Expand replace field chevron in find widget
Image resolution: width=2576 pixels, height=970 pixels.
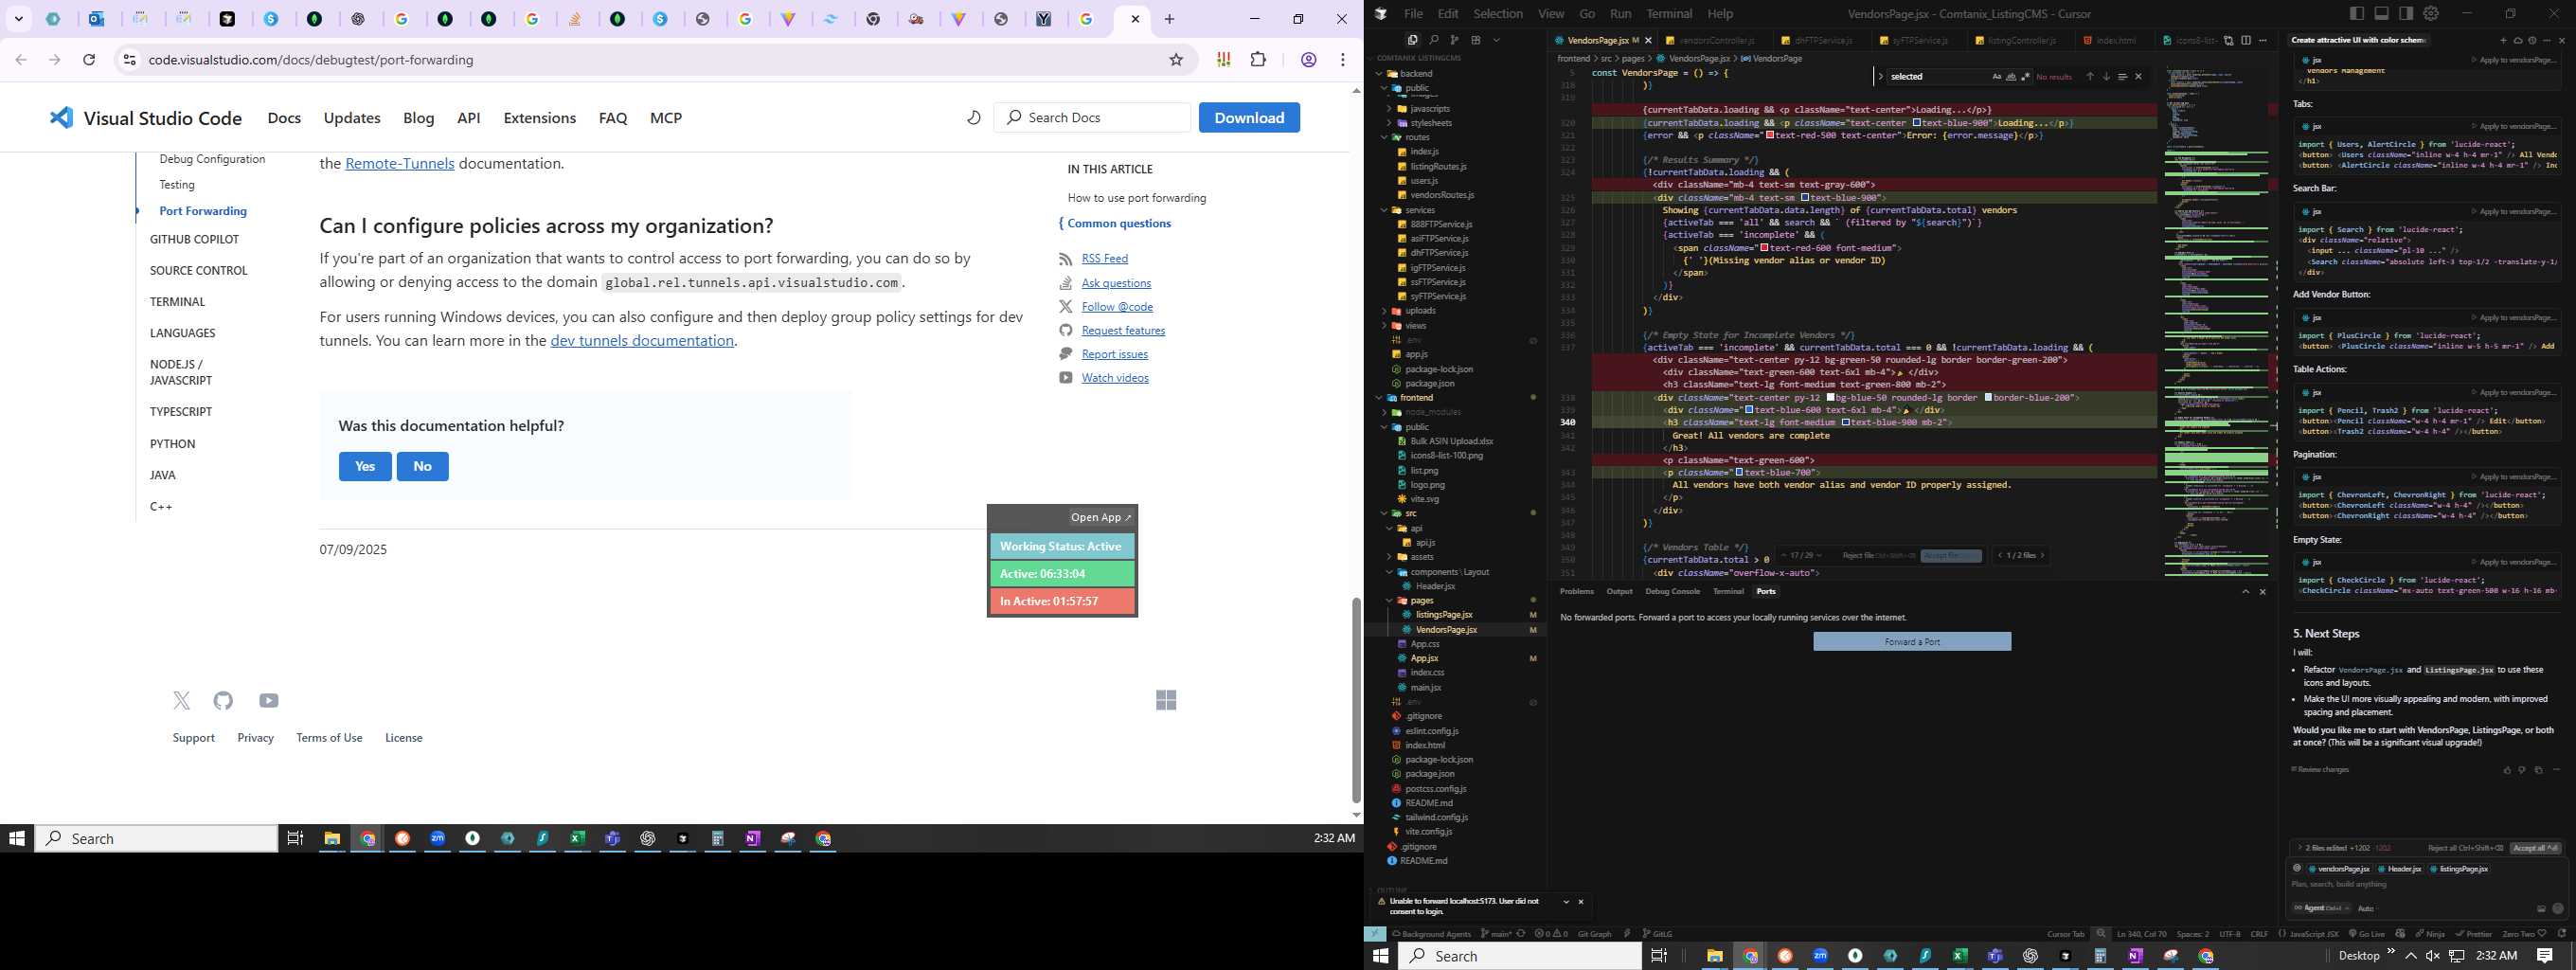1881,76
